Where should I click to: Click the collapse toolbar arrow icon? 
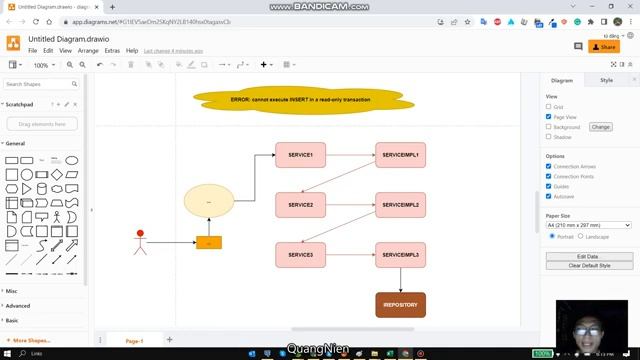pyautogui.click(x=630, y=64)
